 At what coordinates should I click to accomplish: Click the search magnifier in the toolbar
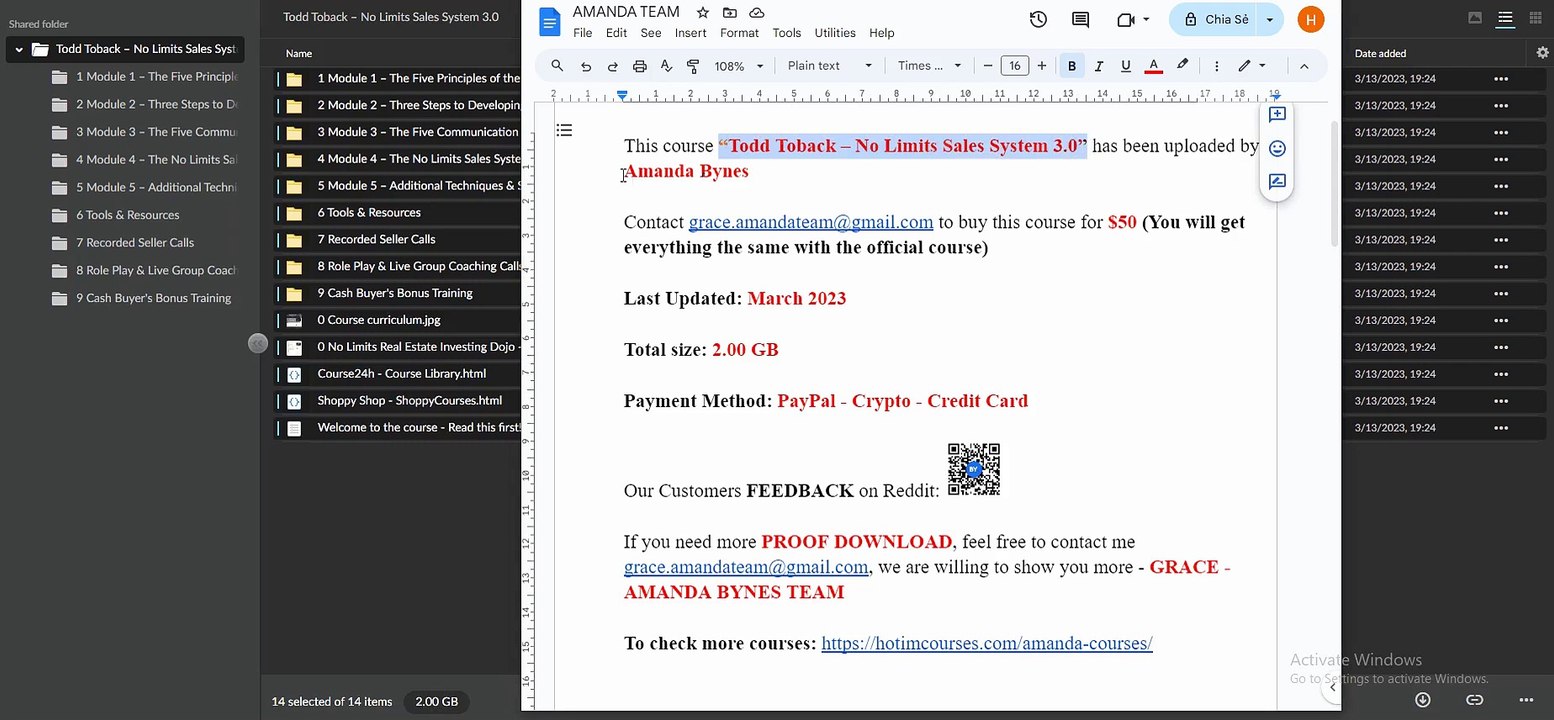(x=557, y=66)
